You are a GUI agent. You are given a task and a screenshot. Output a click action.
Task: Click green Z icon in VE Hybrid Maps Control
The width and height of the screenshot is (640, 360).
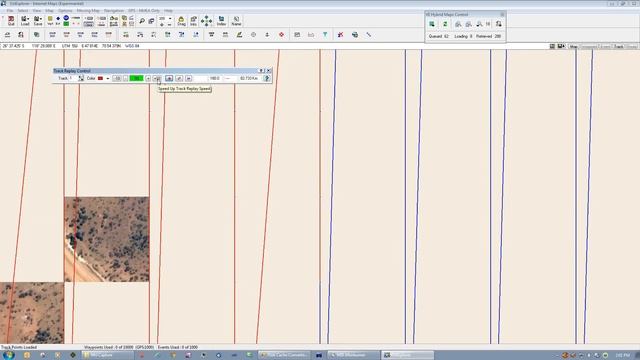(445, 24)
